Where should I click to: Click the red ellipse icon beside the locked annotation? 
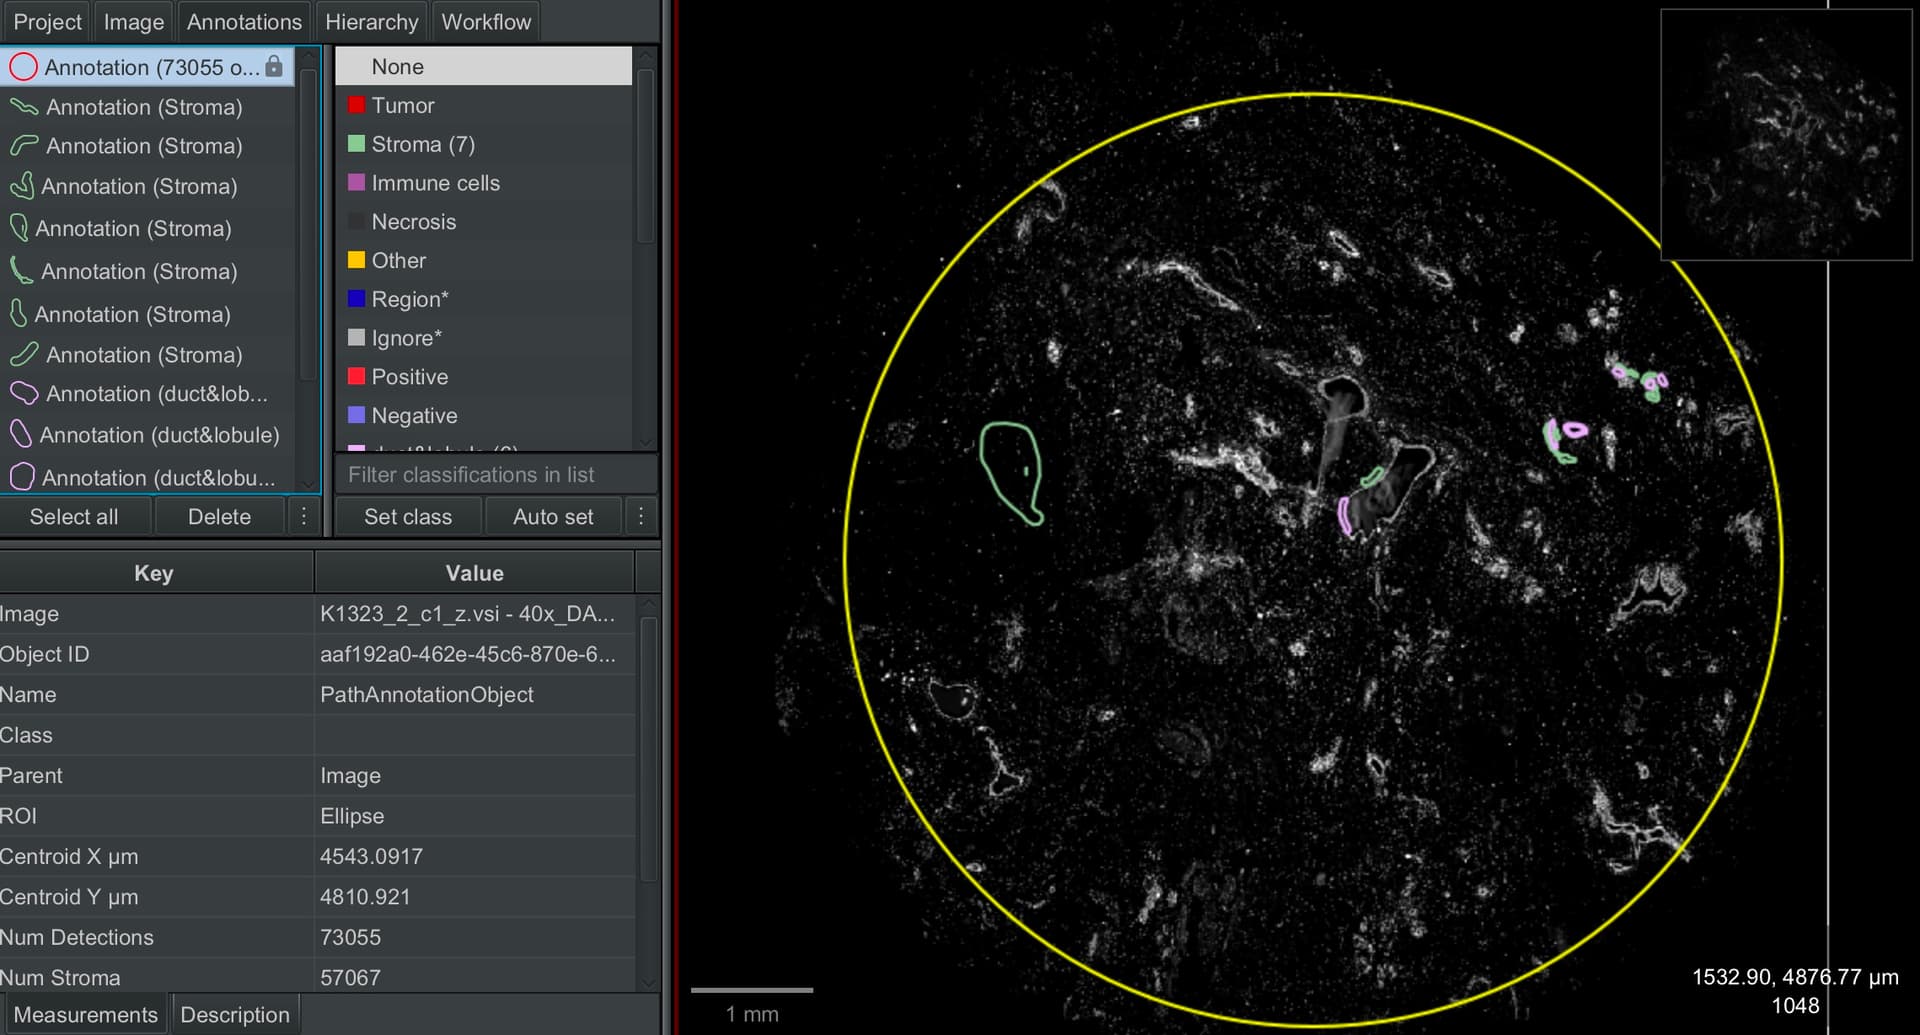(x=23, y=66)
